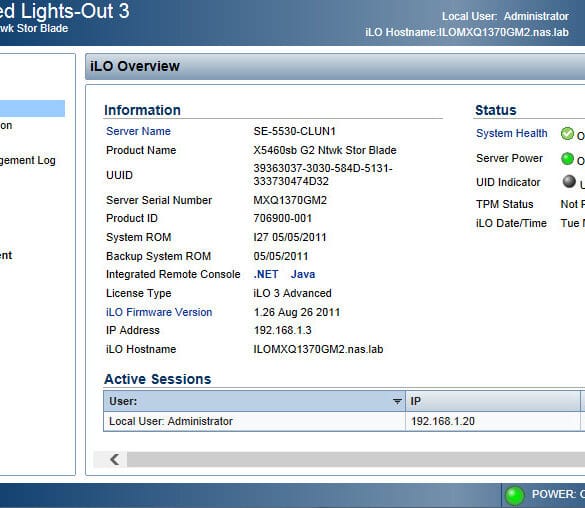Screen dimensions: 585x508
Task: Click the User: column header
Action: point(254,401)
